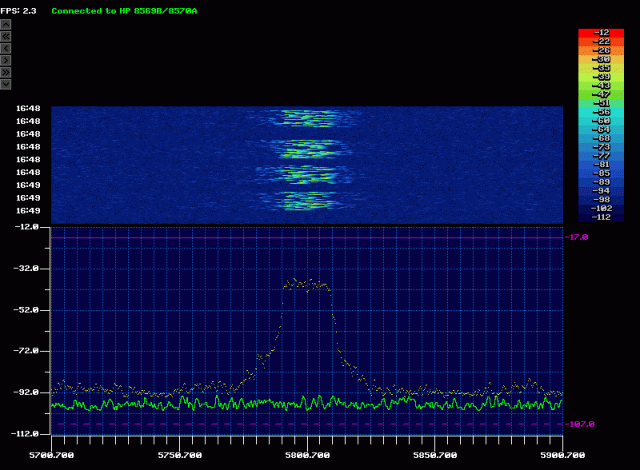Click the -32.0 amplitude axis label
Screen dimensions: 640x470
[x=26, y=268]
